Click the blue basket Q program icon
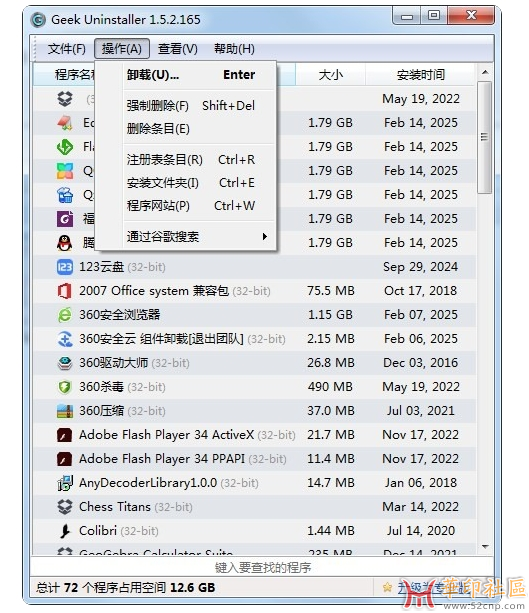Viewport: 529px width, 613px height. point(65,195)
